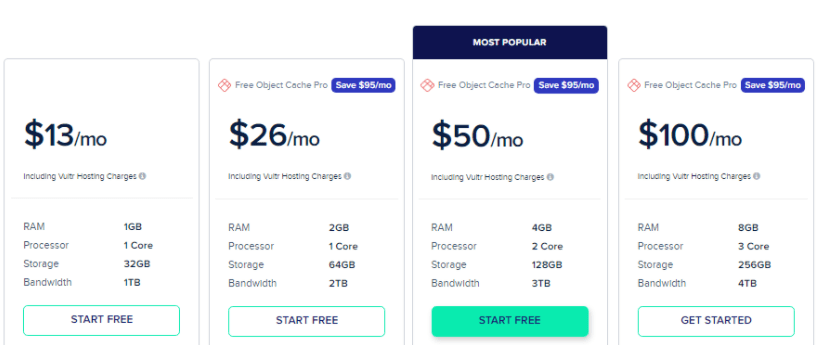
Task: Choose START FREE on most popular plan
Action: [510, 321]
